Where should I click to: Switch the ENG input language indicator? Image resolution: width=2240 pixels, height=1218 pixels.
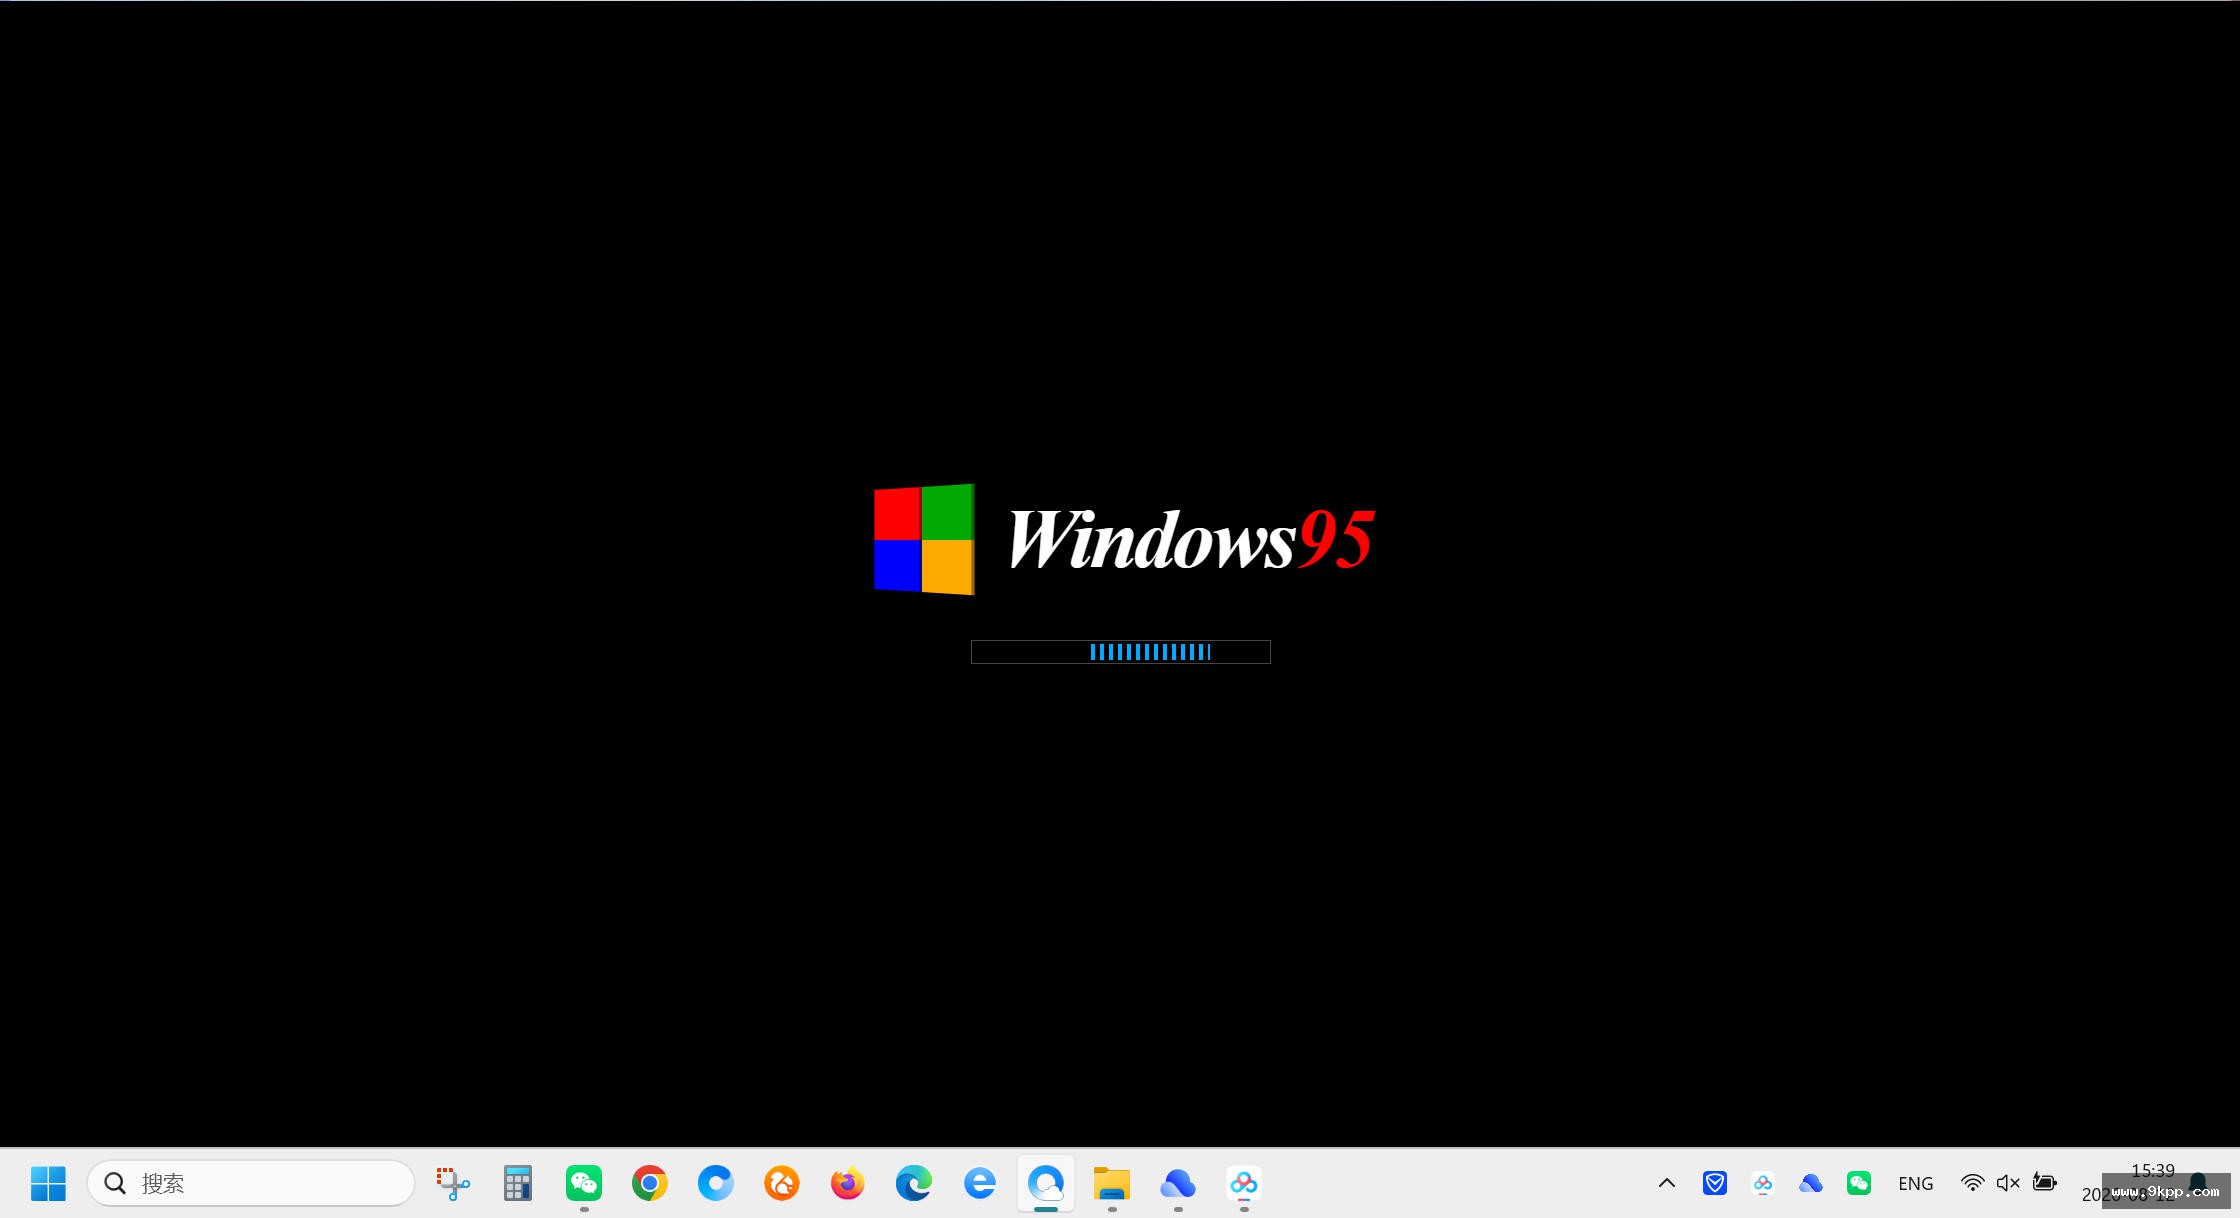(1916, 1183)
